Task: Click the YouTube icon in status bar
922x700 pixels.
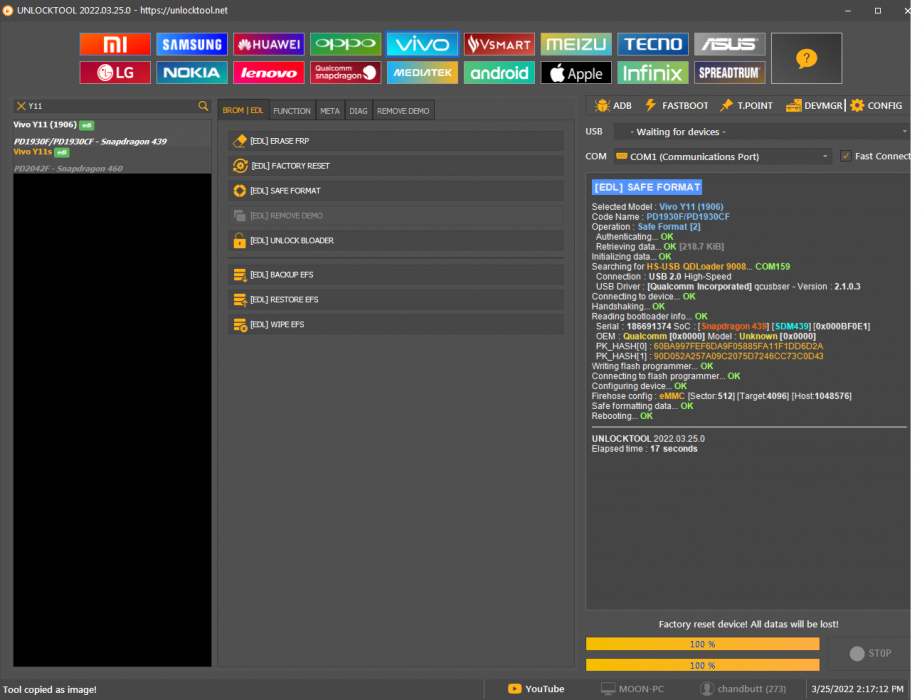Action: click(x=515, y=689)
